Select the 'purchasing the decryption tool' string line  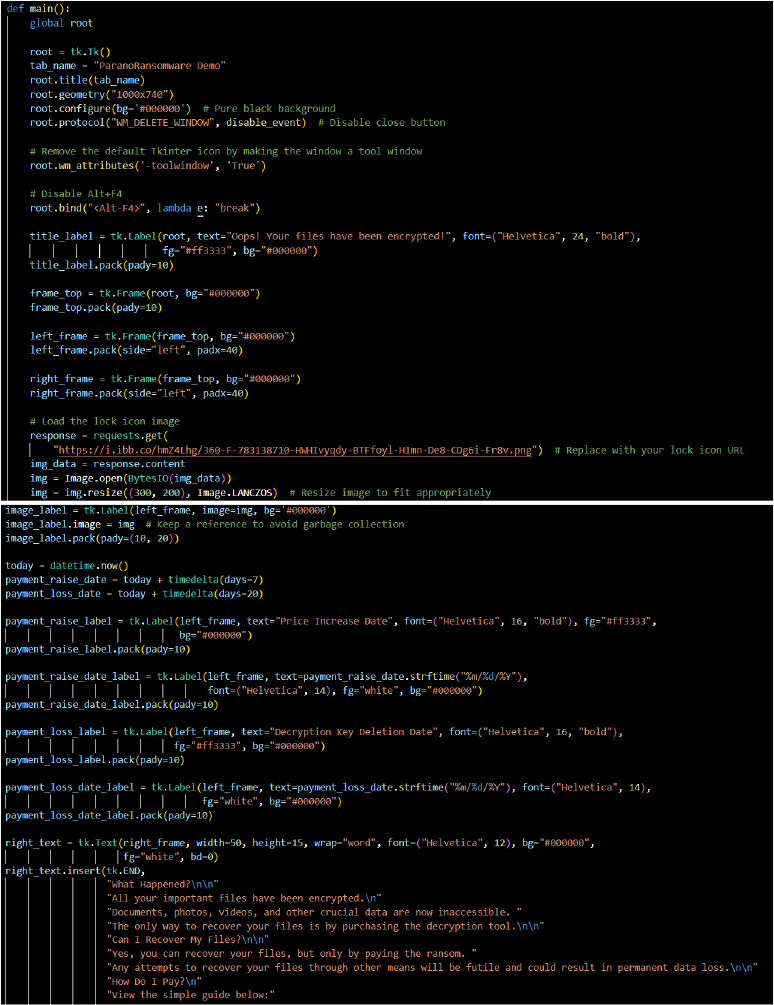pyautogui.click(x=324, y=927)
